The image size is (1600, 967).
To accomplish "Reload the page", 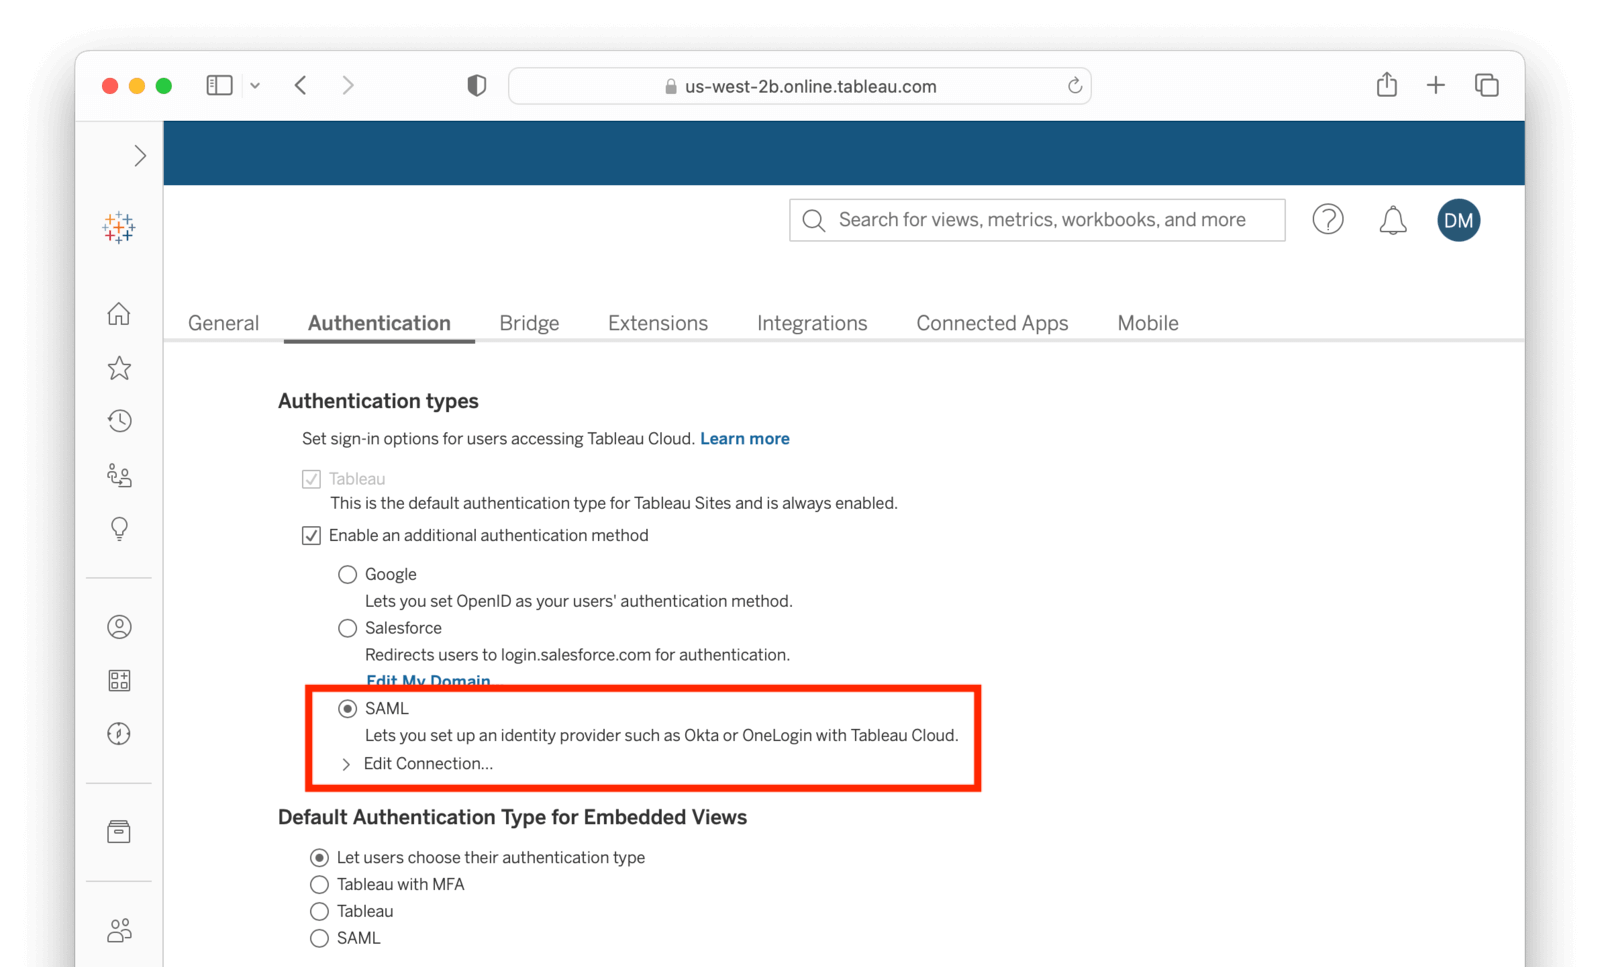I will coord(1075,86).
